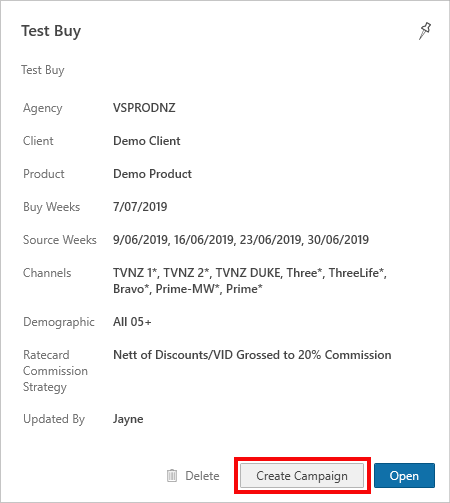The height and width of the screenshot is (503, 450).
Task: Click the Source Weeks dates list
Action: coord(241,240)
